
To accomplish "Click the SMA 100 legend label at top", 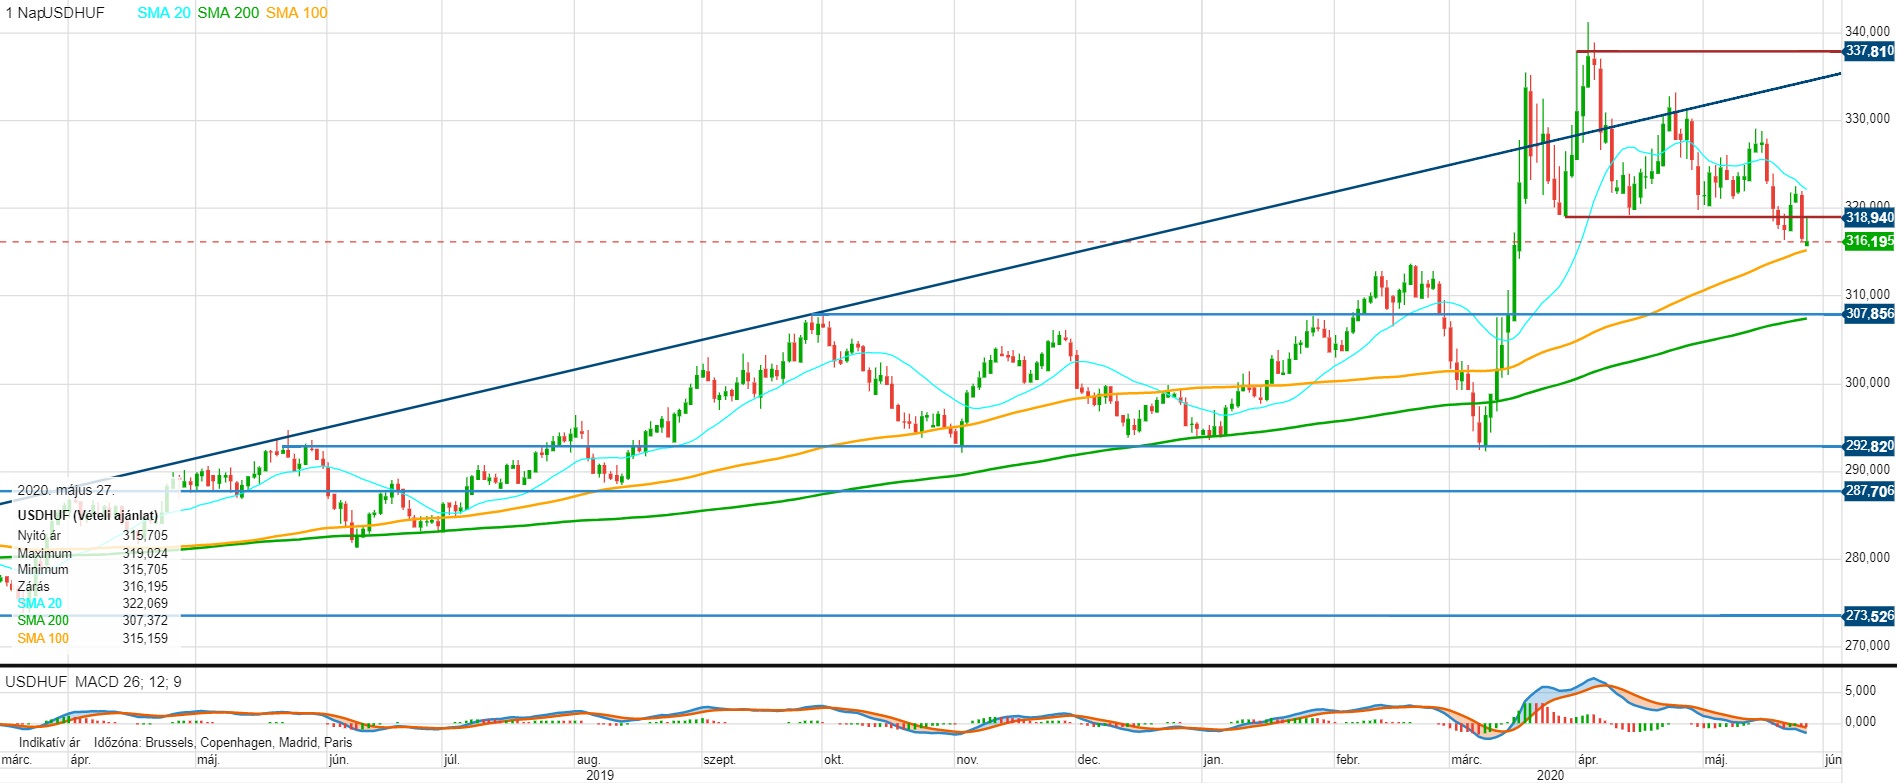I will click(297, 13).
